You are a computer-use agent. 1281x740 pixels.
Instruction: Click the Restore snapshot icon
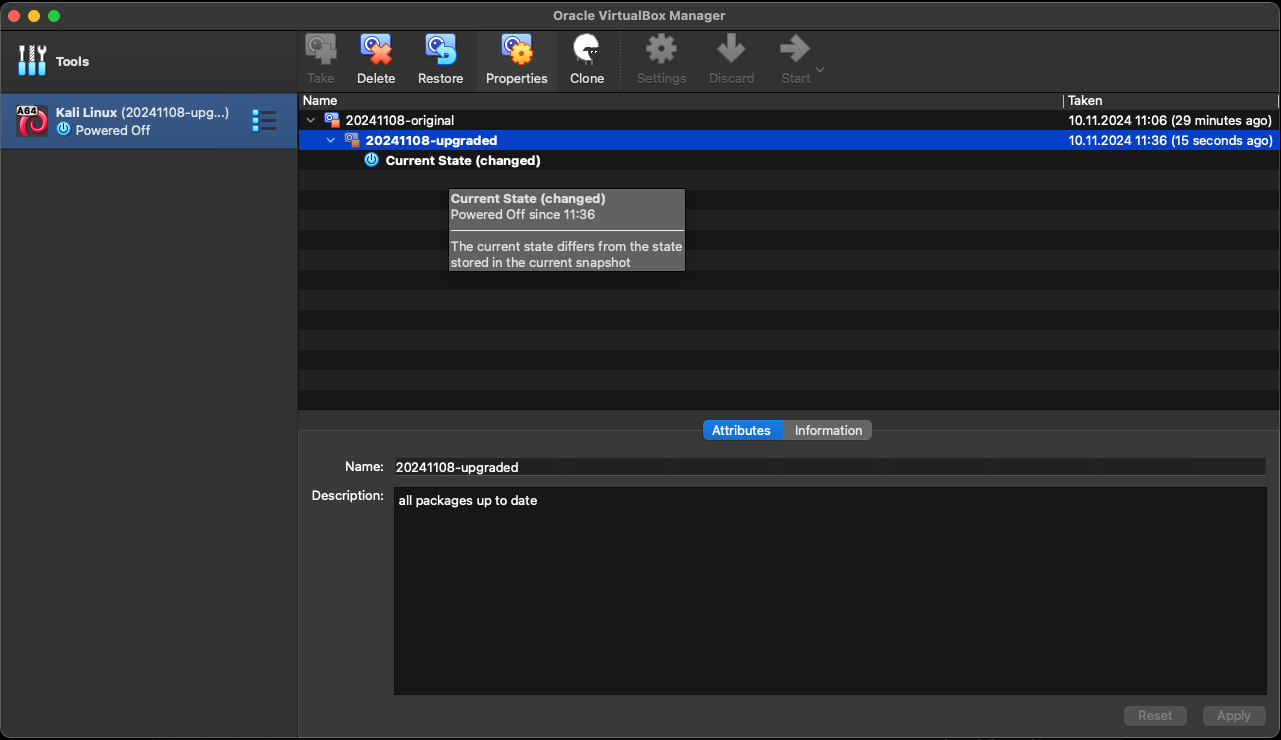[x=440, y=50]
